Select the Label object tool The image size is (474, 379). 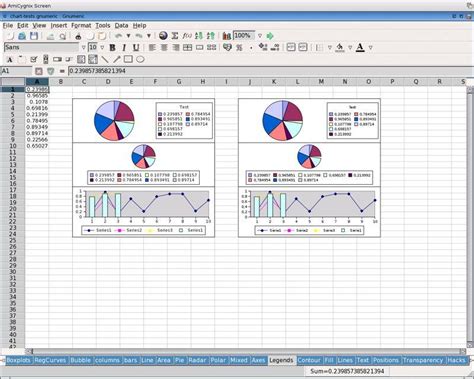(x=10, y=60)
